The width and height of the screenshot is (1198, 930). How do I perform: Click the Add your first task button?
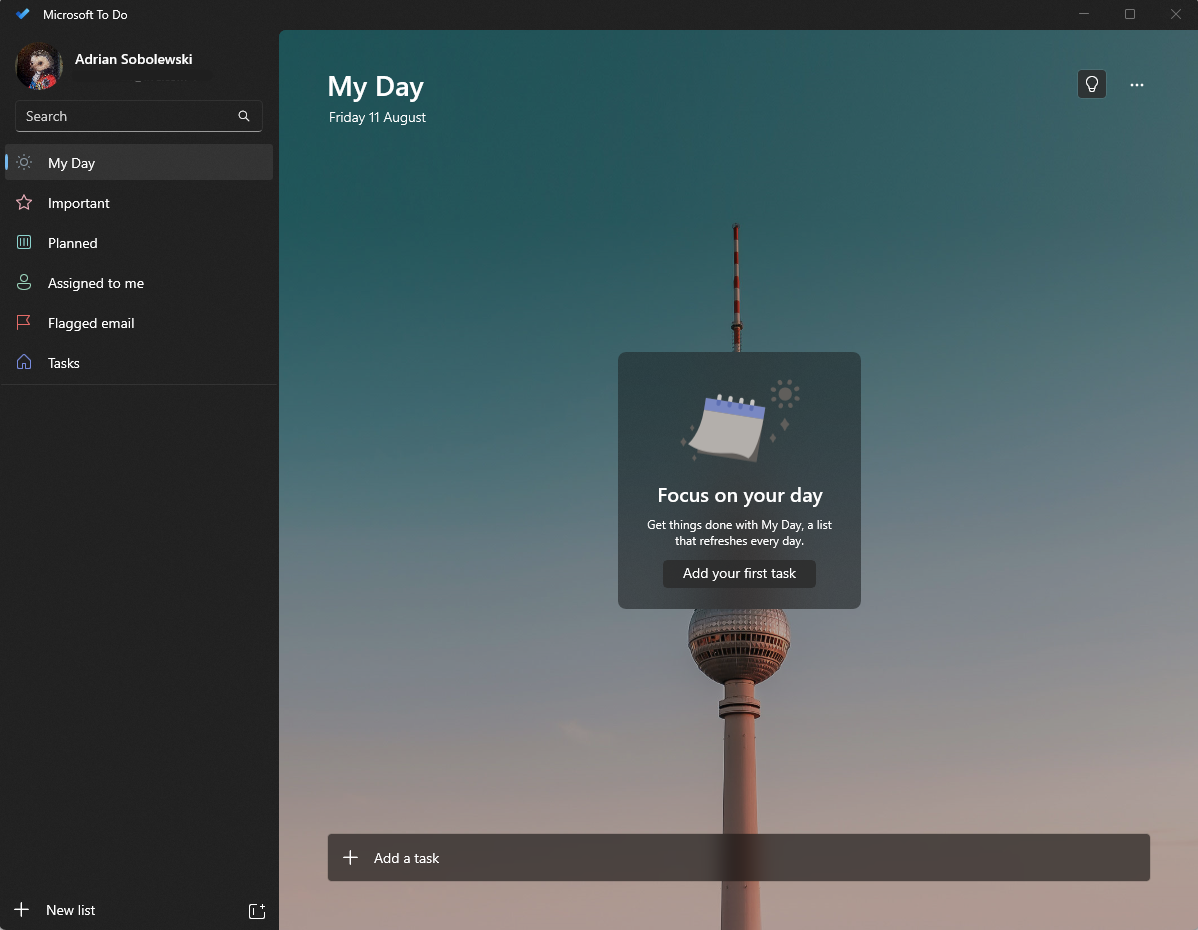point(739,573)
